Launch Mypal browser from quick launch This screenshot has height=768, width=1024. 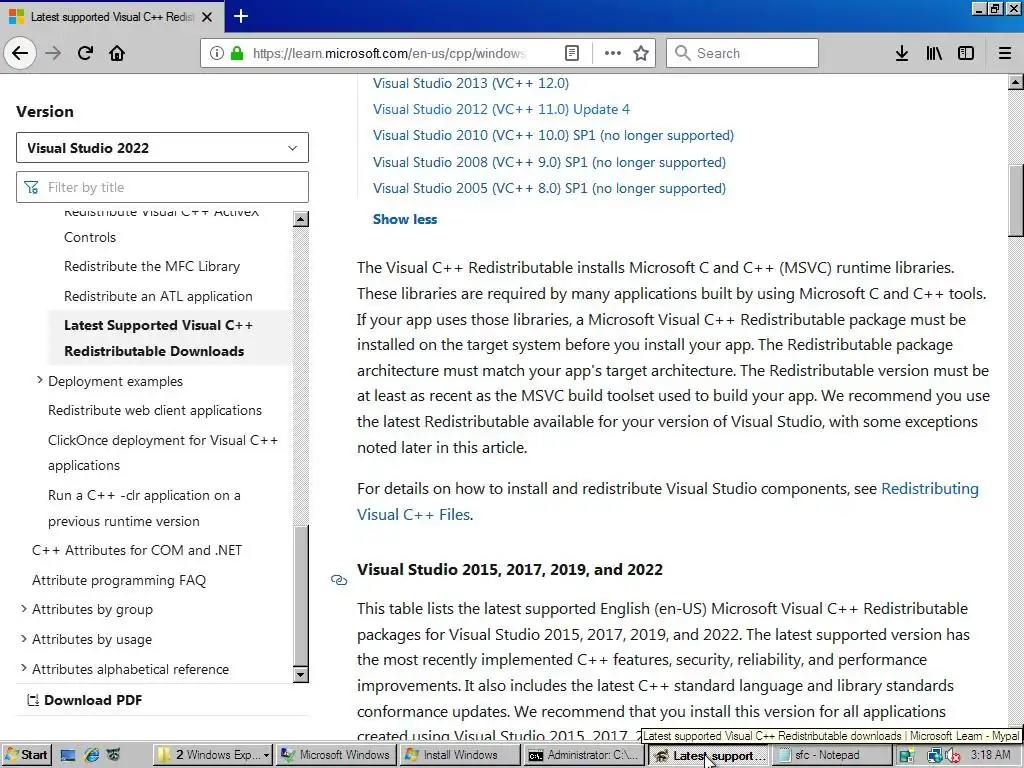pyautogui.click(x=114, y=755)
